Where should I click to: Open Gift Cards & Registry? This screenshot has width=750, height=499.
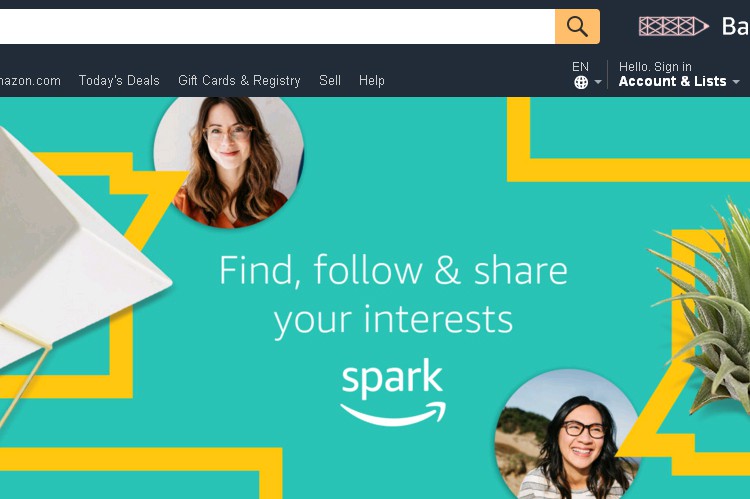point(239,80)
